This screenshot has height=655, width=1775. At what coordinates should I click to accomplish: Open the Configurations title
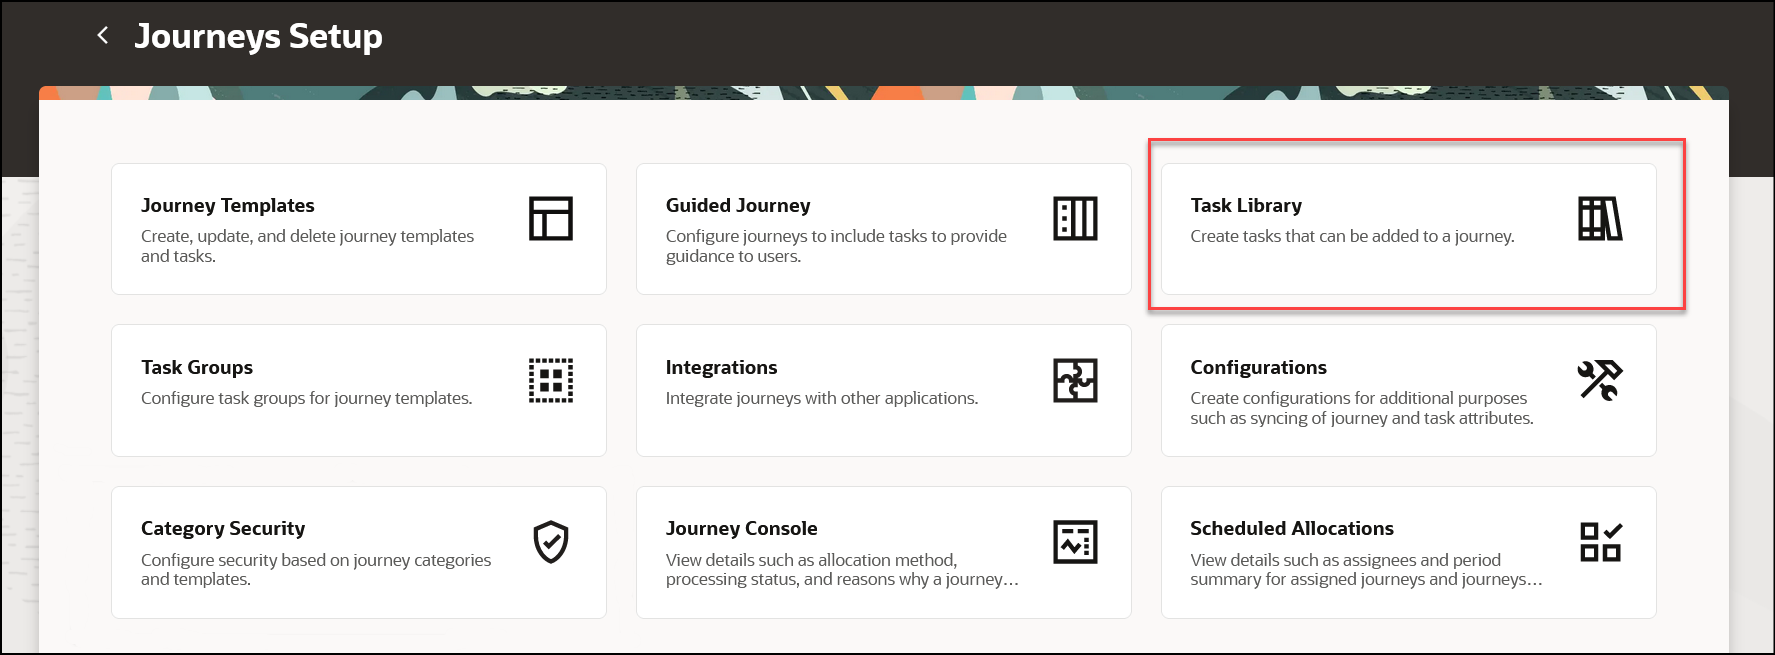pyautogui.click(x=1258, y=367)
